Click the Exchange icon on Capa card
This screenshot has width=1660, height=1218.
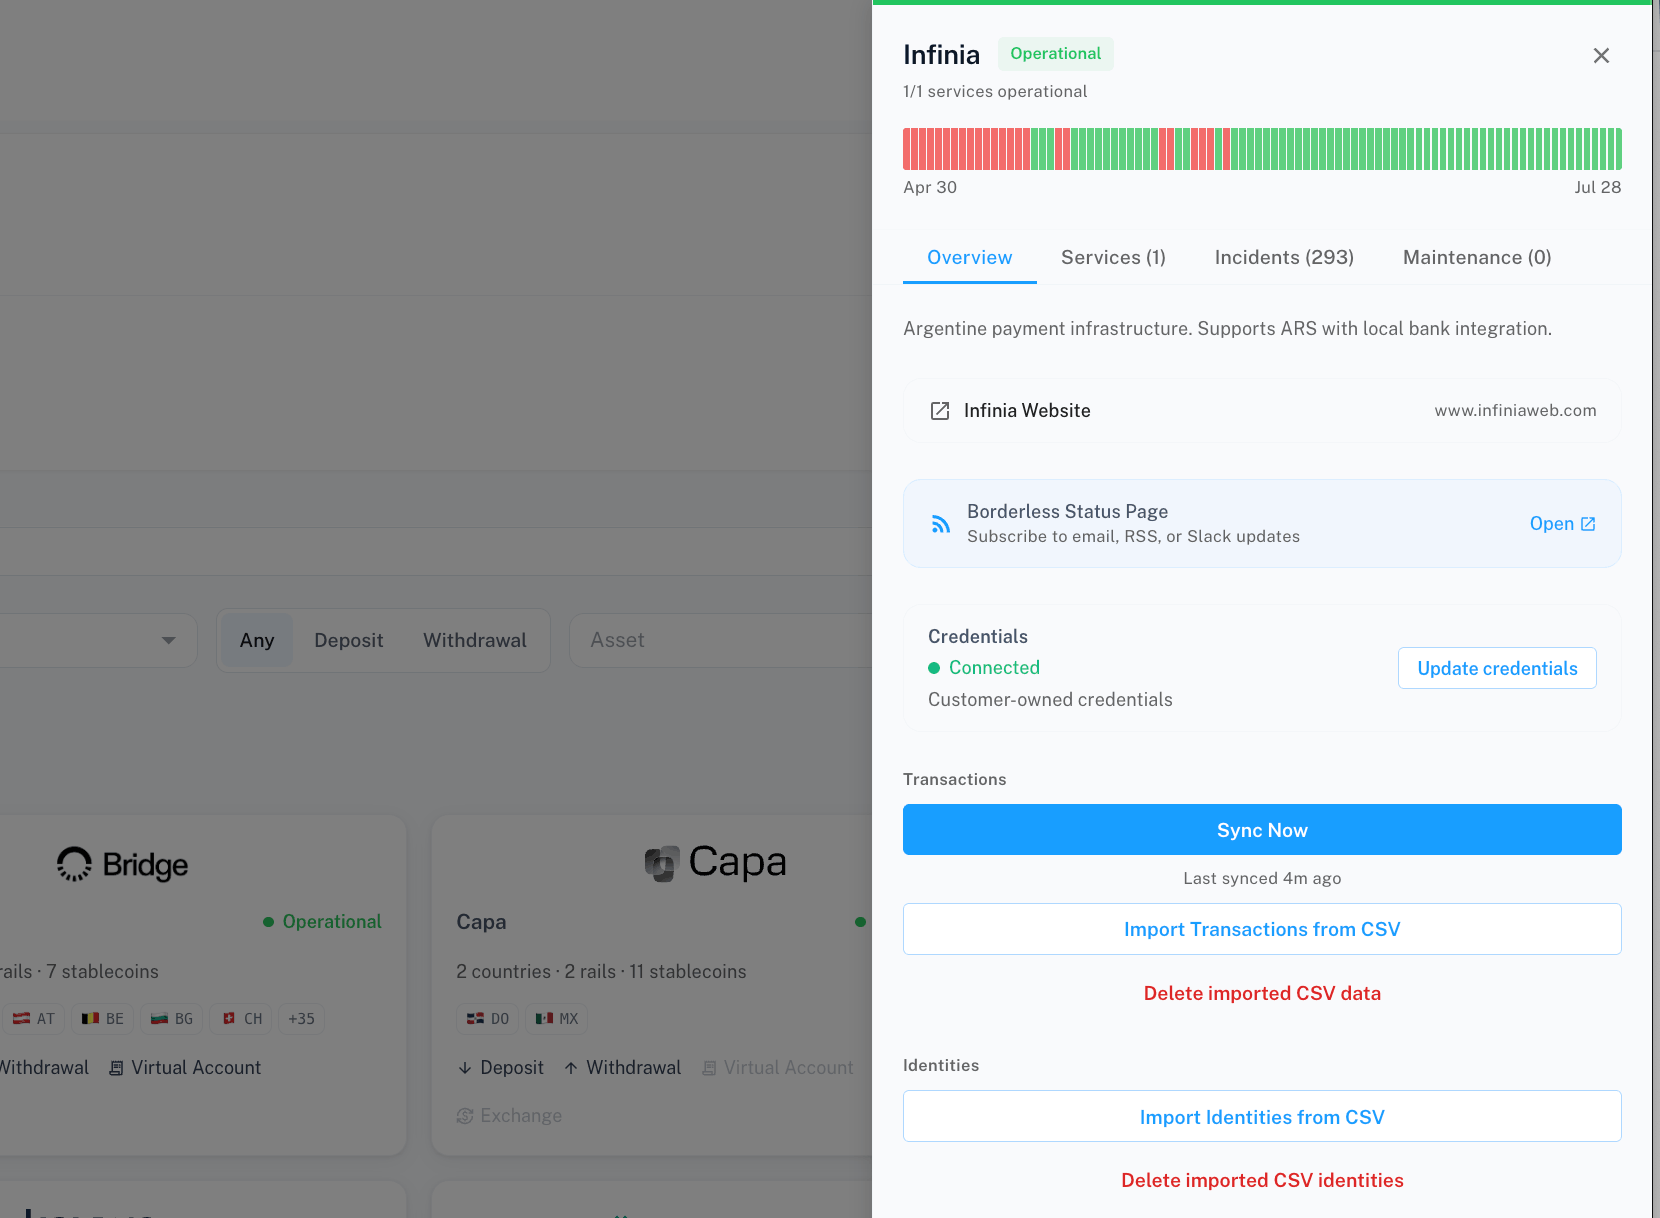pos(465,1116)
